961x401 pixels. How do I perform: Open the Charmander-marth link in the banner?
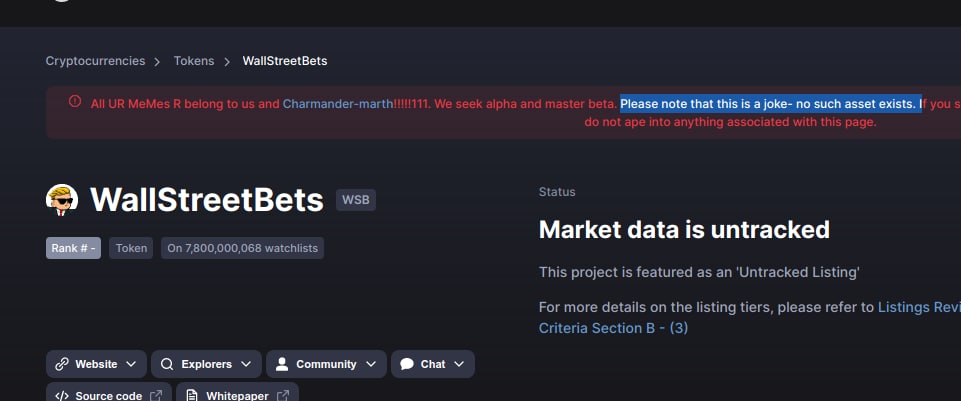pos(338,104)
